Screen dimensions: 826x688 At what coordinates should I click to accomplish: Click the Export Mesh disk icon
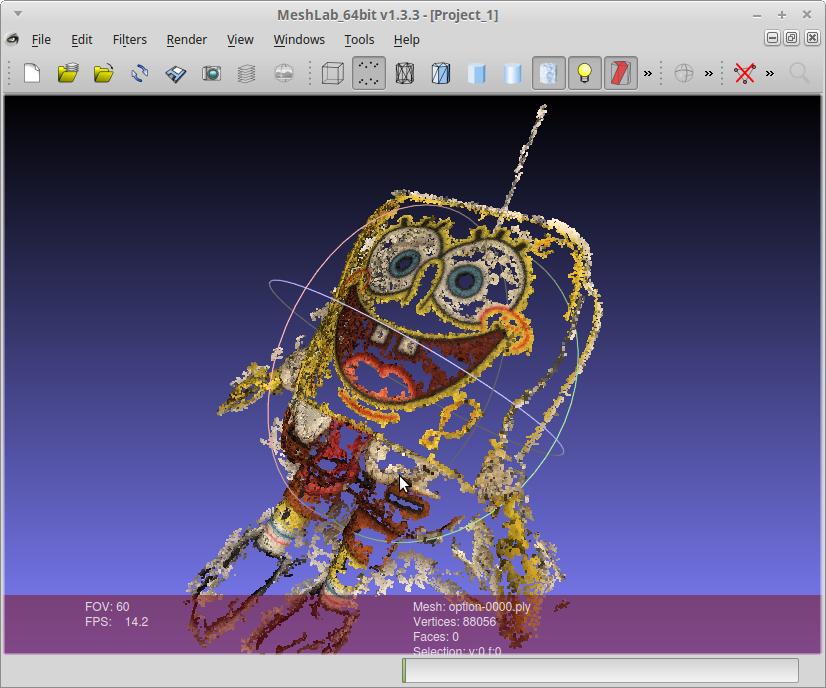click(176, 73)
